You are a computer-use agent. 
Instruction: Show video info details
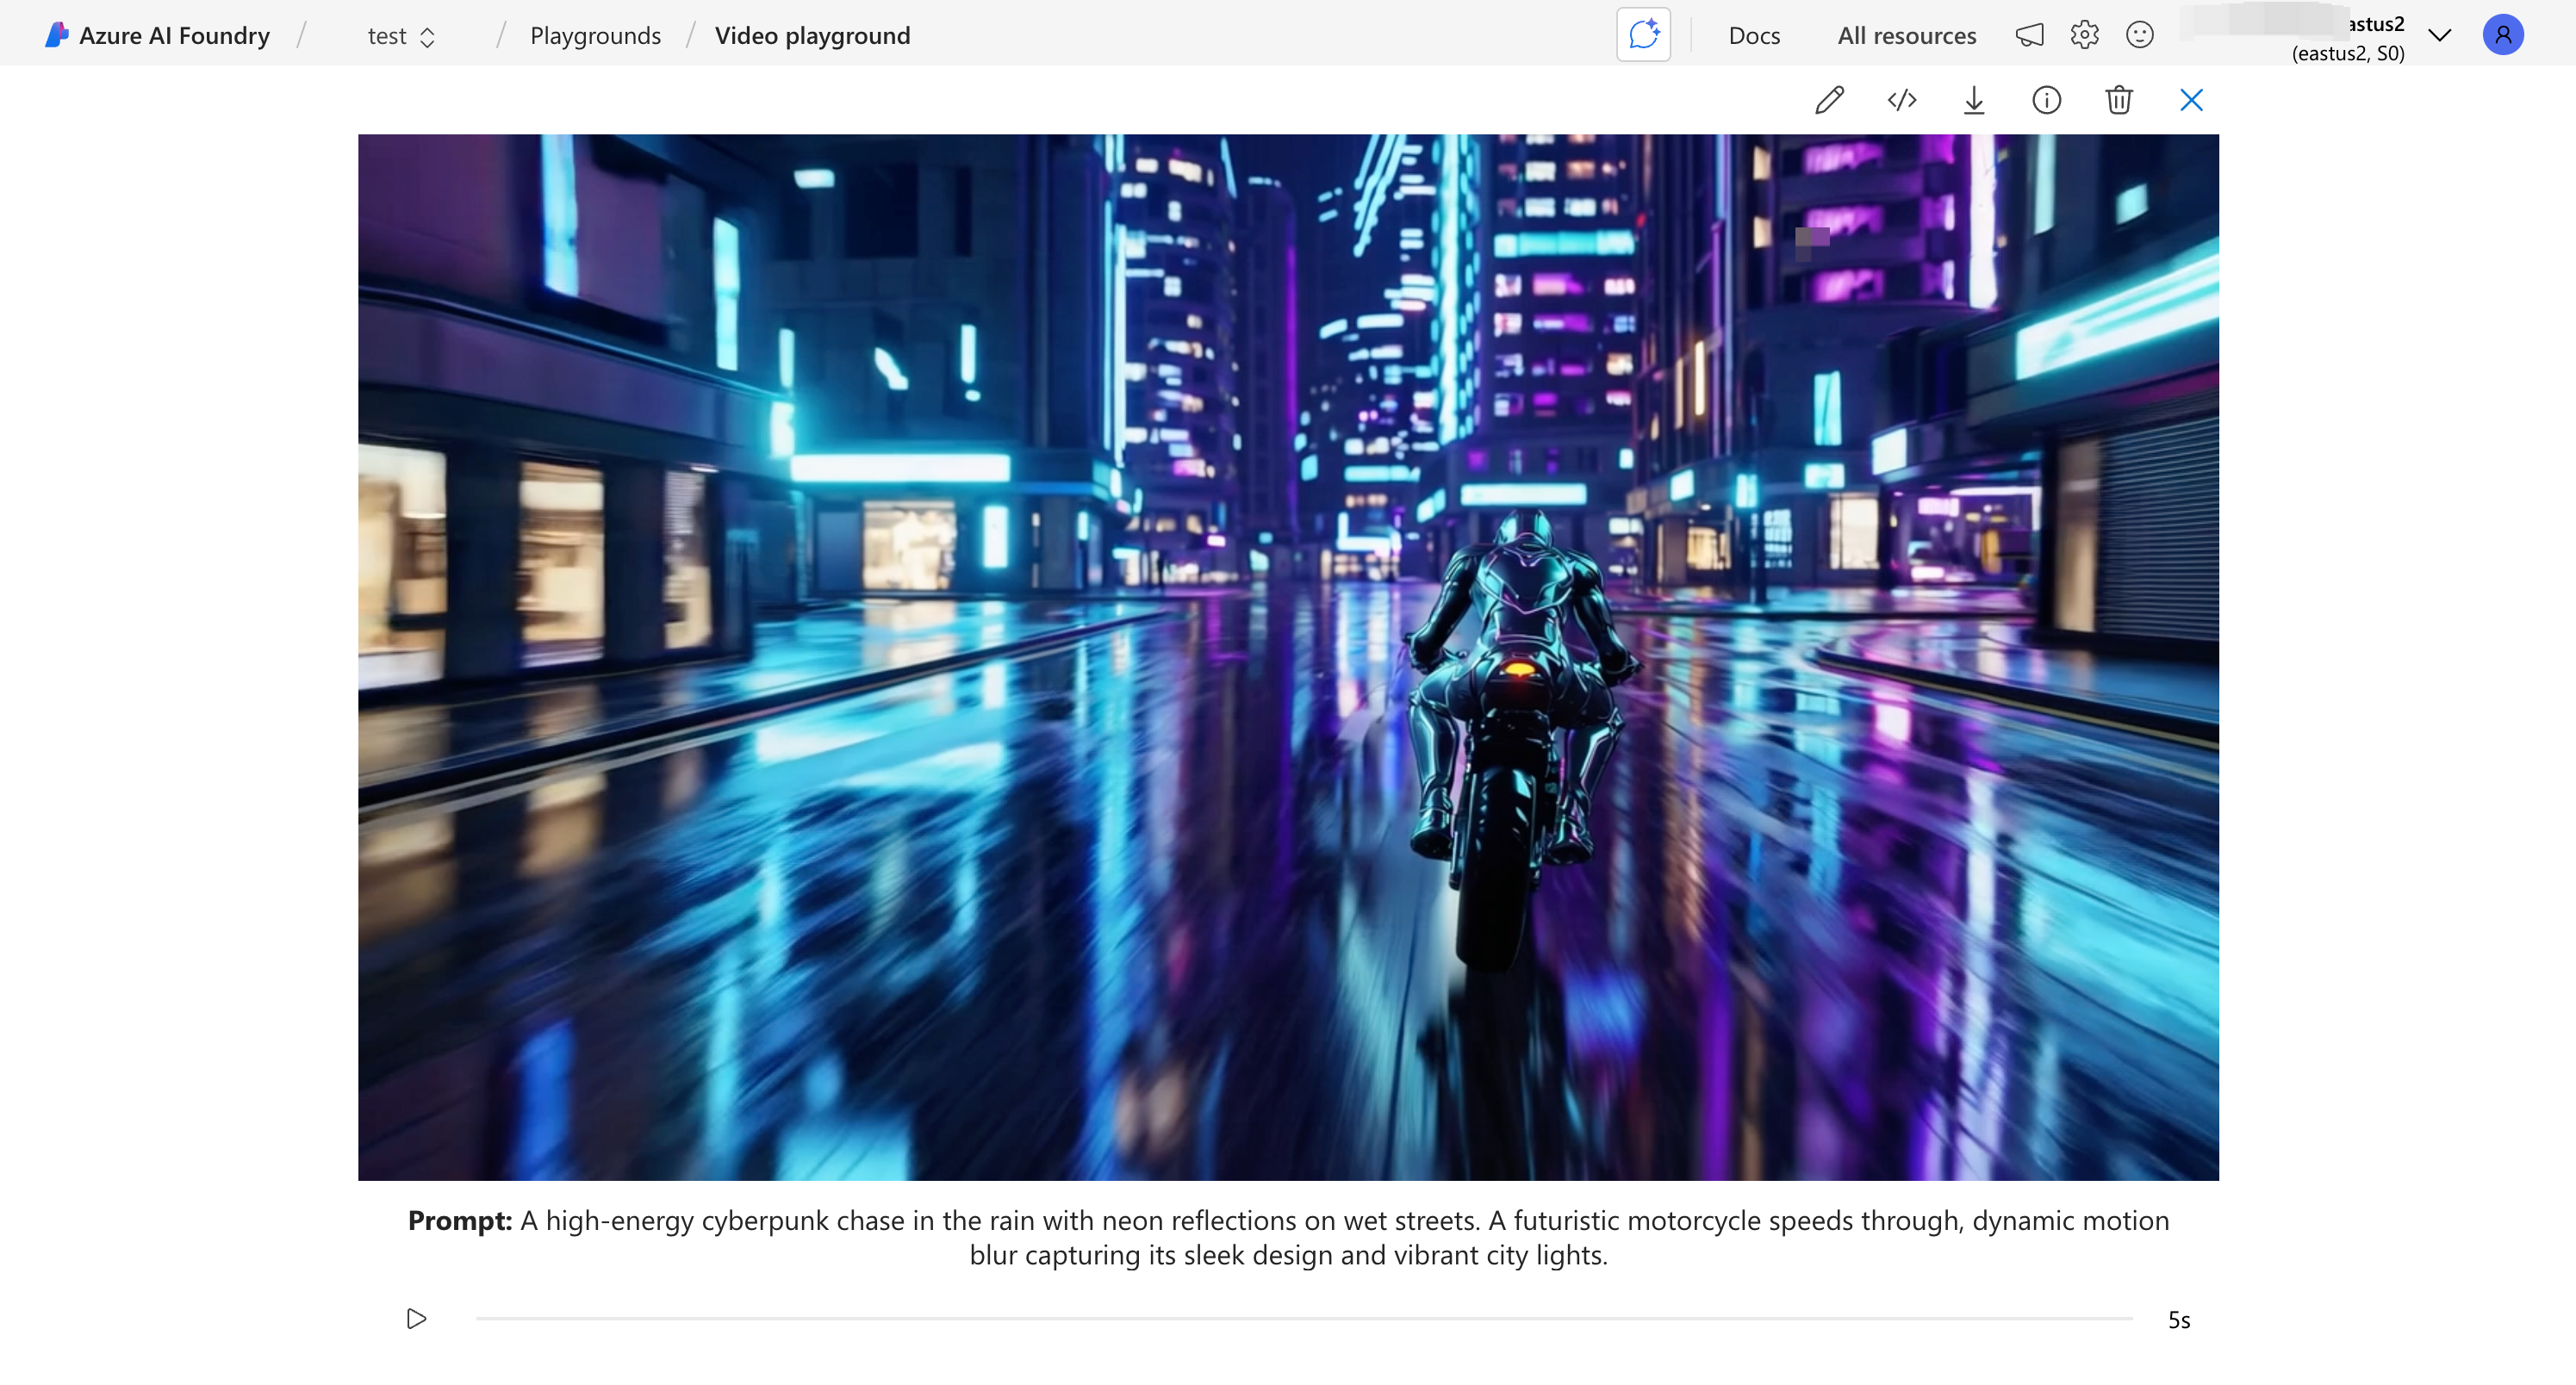coord(2046,100)
